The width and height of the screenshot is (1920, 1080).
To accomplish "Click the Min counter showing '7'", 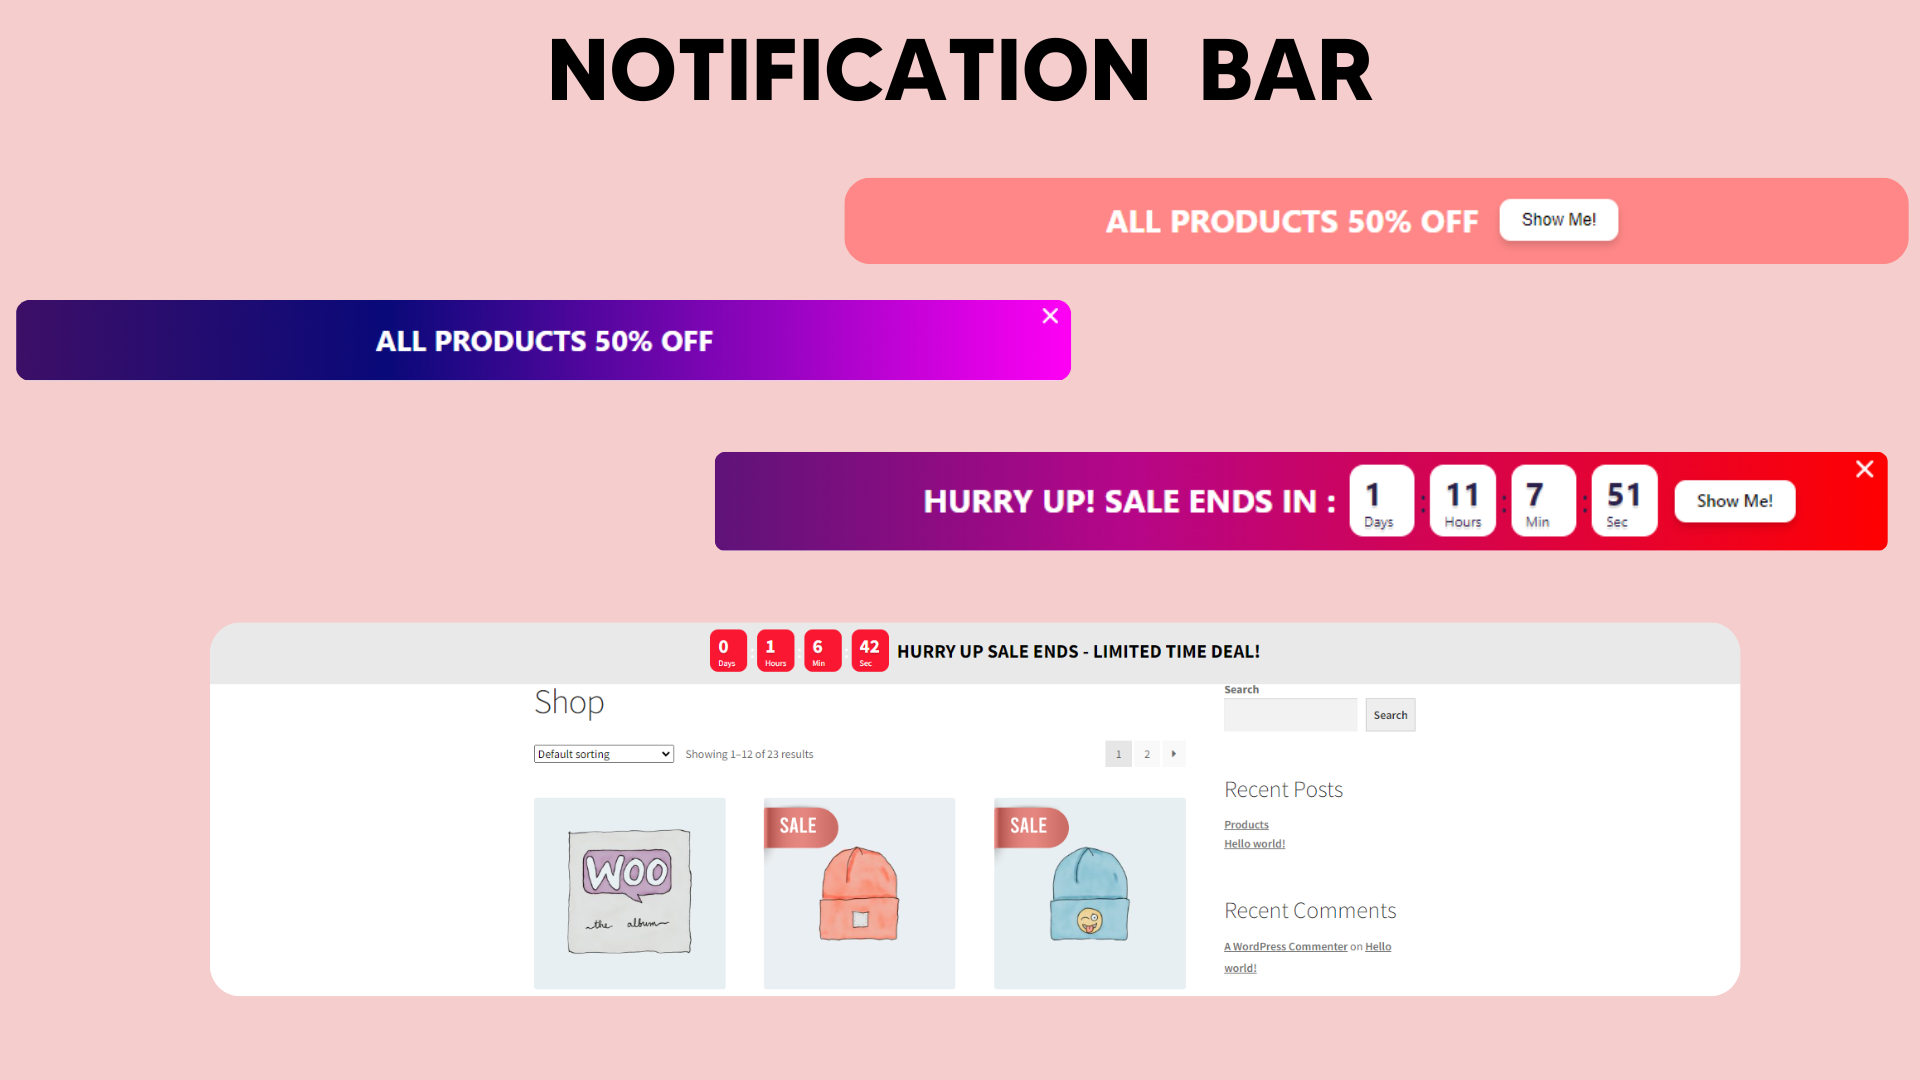I will coord(1539,500).
